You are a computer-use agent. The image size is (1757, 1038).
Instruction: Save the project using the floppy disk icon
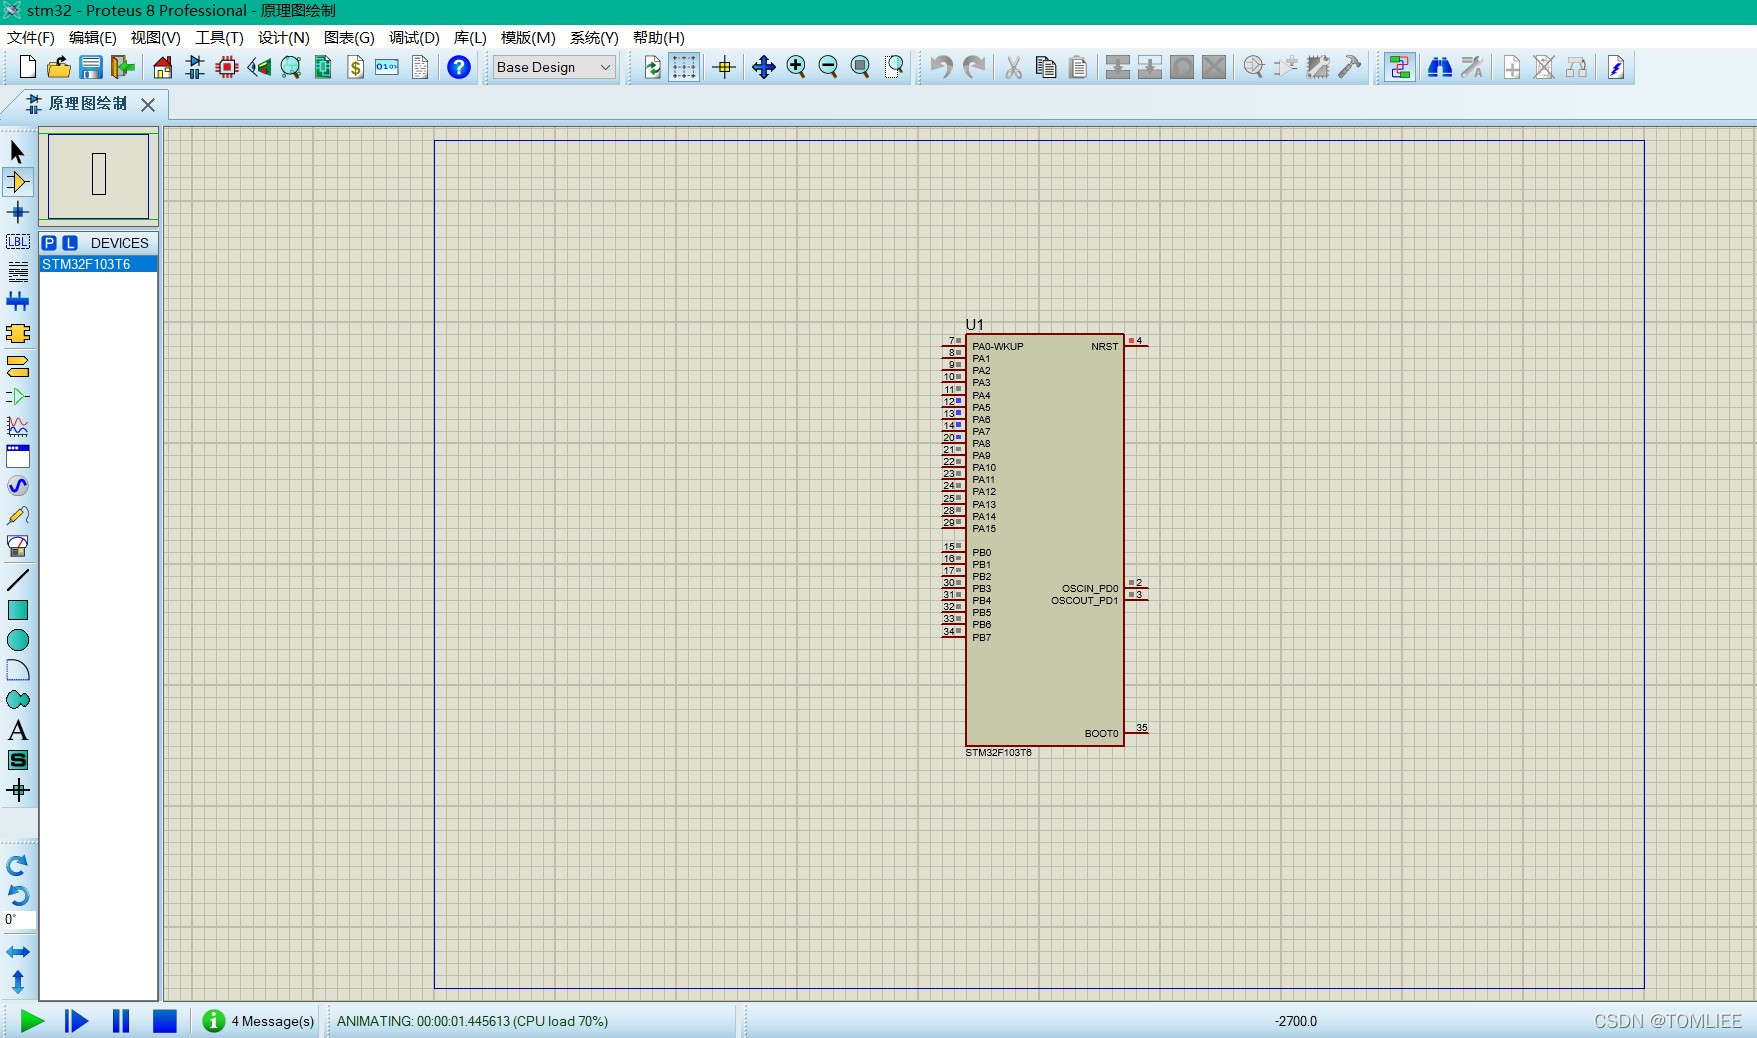click(91, 67)
